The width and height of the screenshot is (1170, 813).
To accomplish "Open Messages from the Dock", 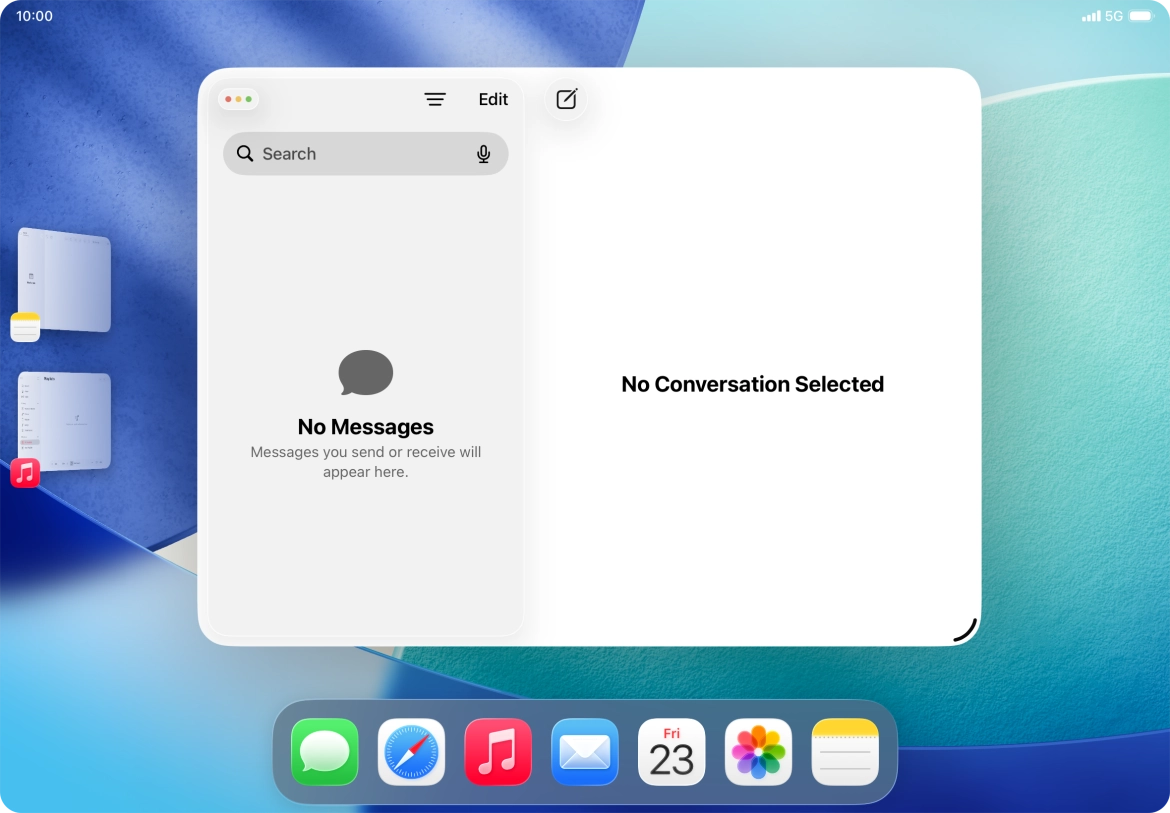I will click(x=324, y=752).
